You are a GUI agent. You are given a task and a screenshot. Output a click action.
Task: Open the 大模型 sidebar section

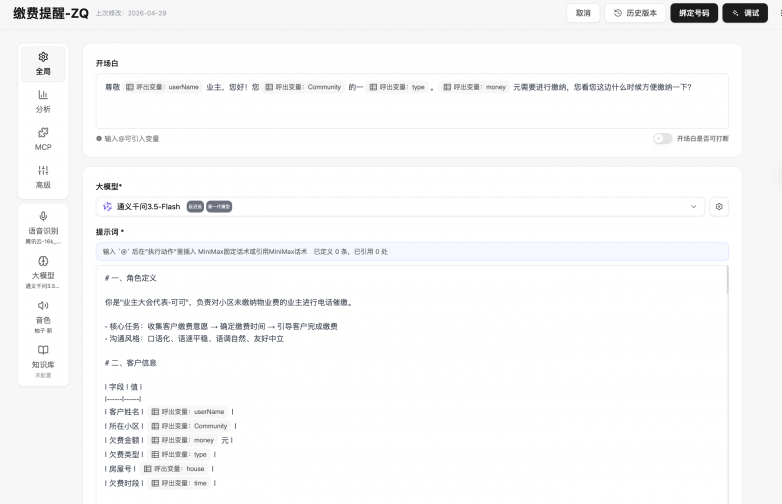[43, 273]
